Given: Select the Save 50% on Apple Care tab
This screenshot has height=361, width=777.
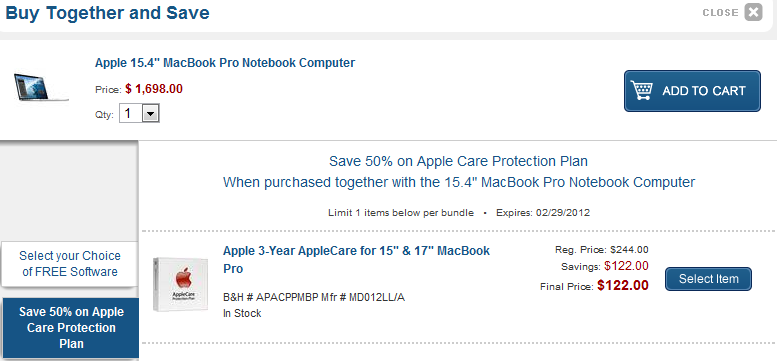Looking at the screenshot, I should click(x=70, y=328).
